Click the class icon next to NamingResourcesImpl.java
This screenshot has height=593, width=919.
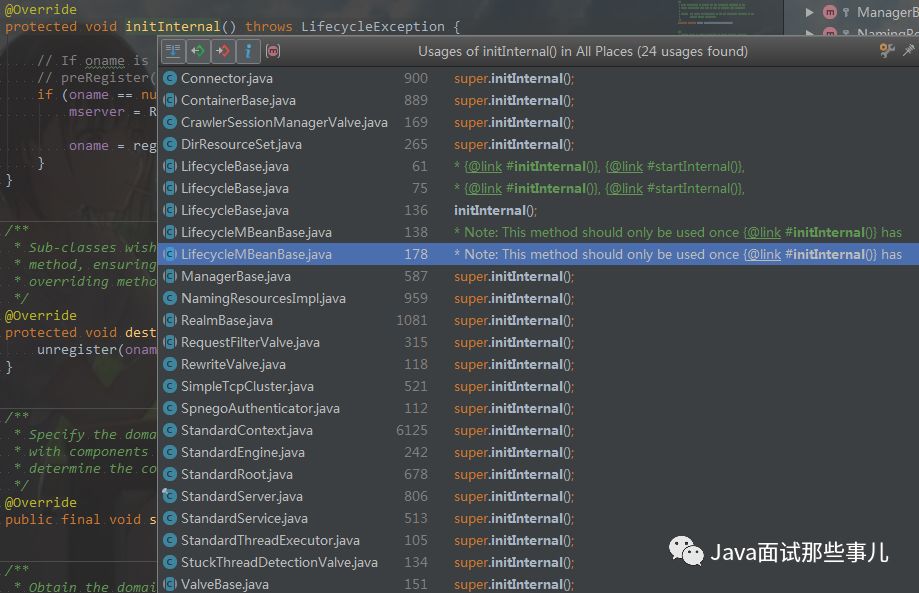(x=170, y=298)
